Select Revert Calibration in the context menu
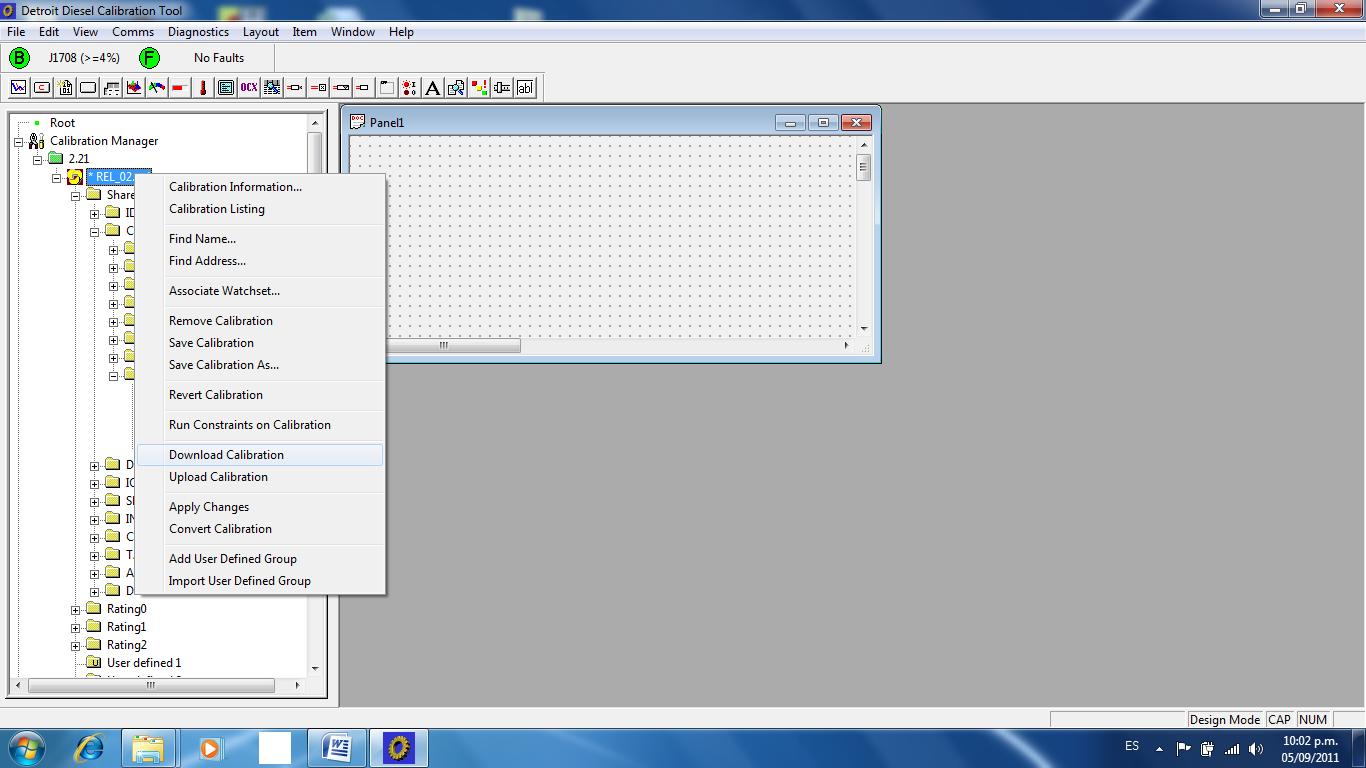 [260, 395]
